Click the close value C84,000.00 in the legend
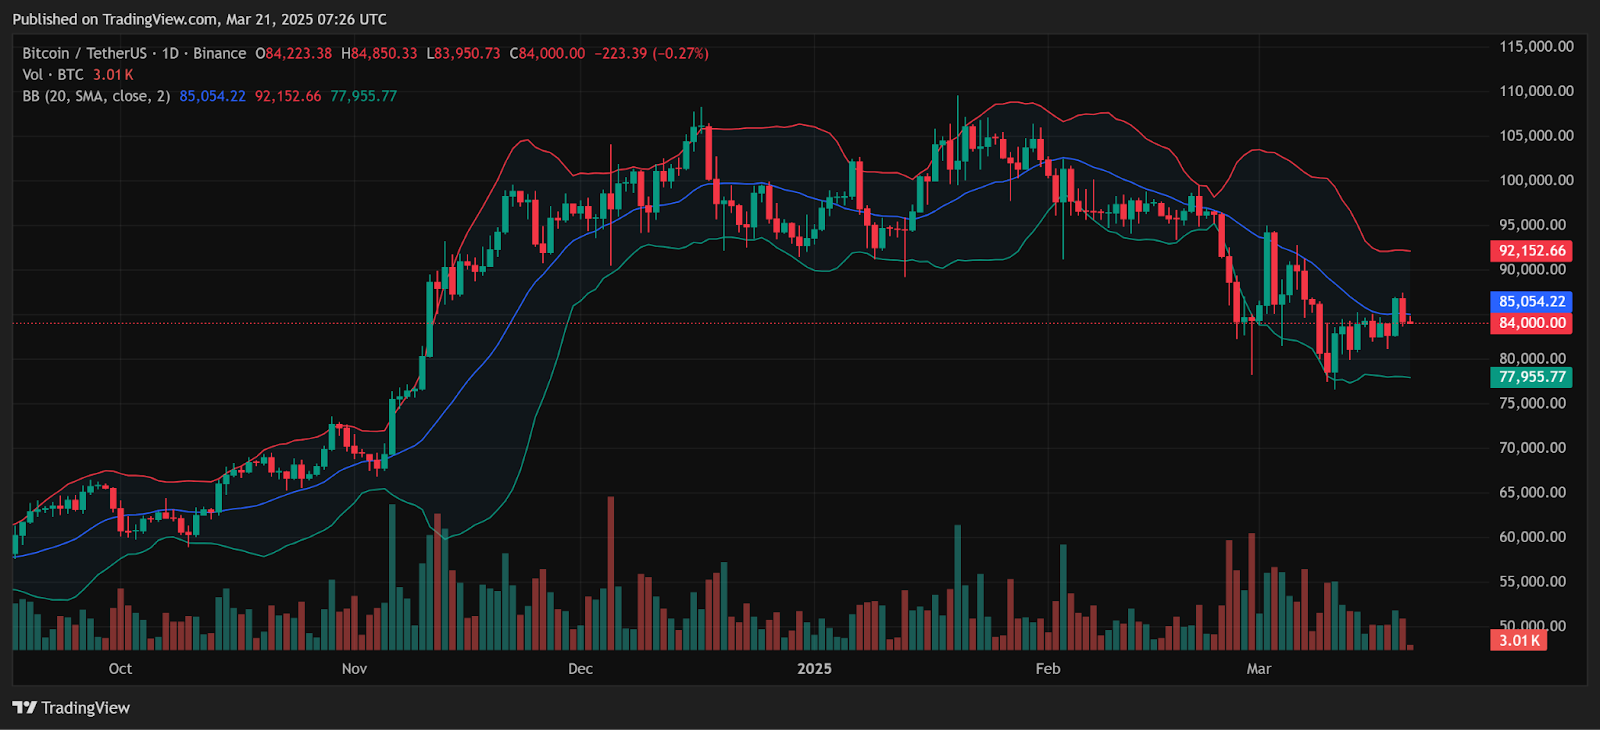 click(547, 53)
